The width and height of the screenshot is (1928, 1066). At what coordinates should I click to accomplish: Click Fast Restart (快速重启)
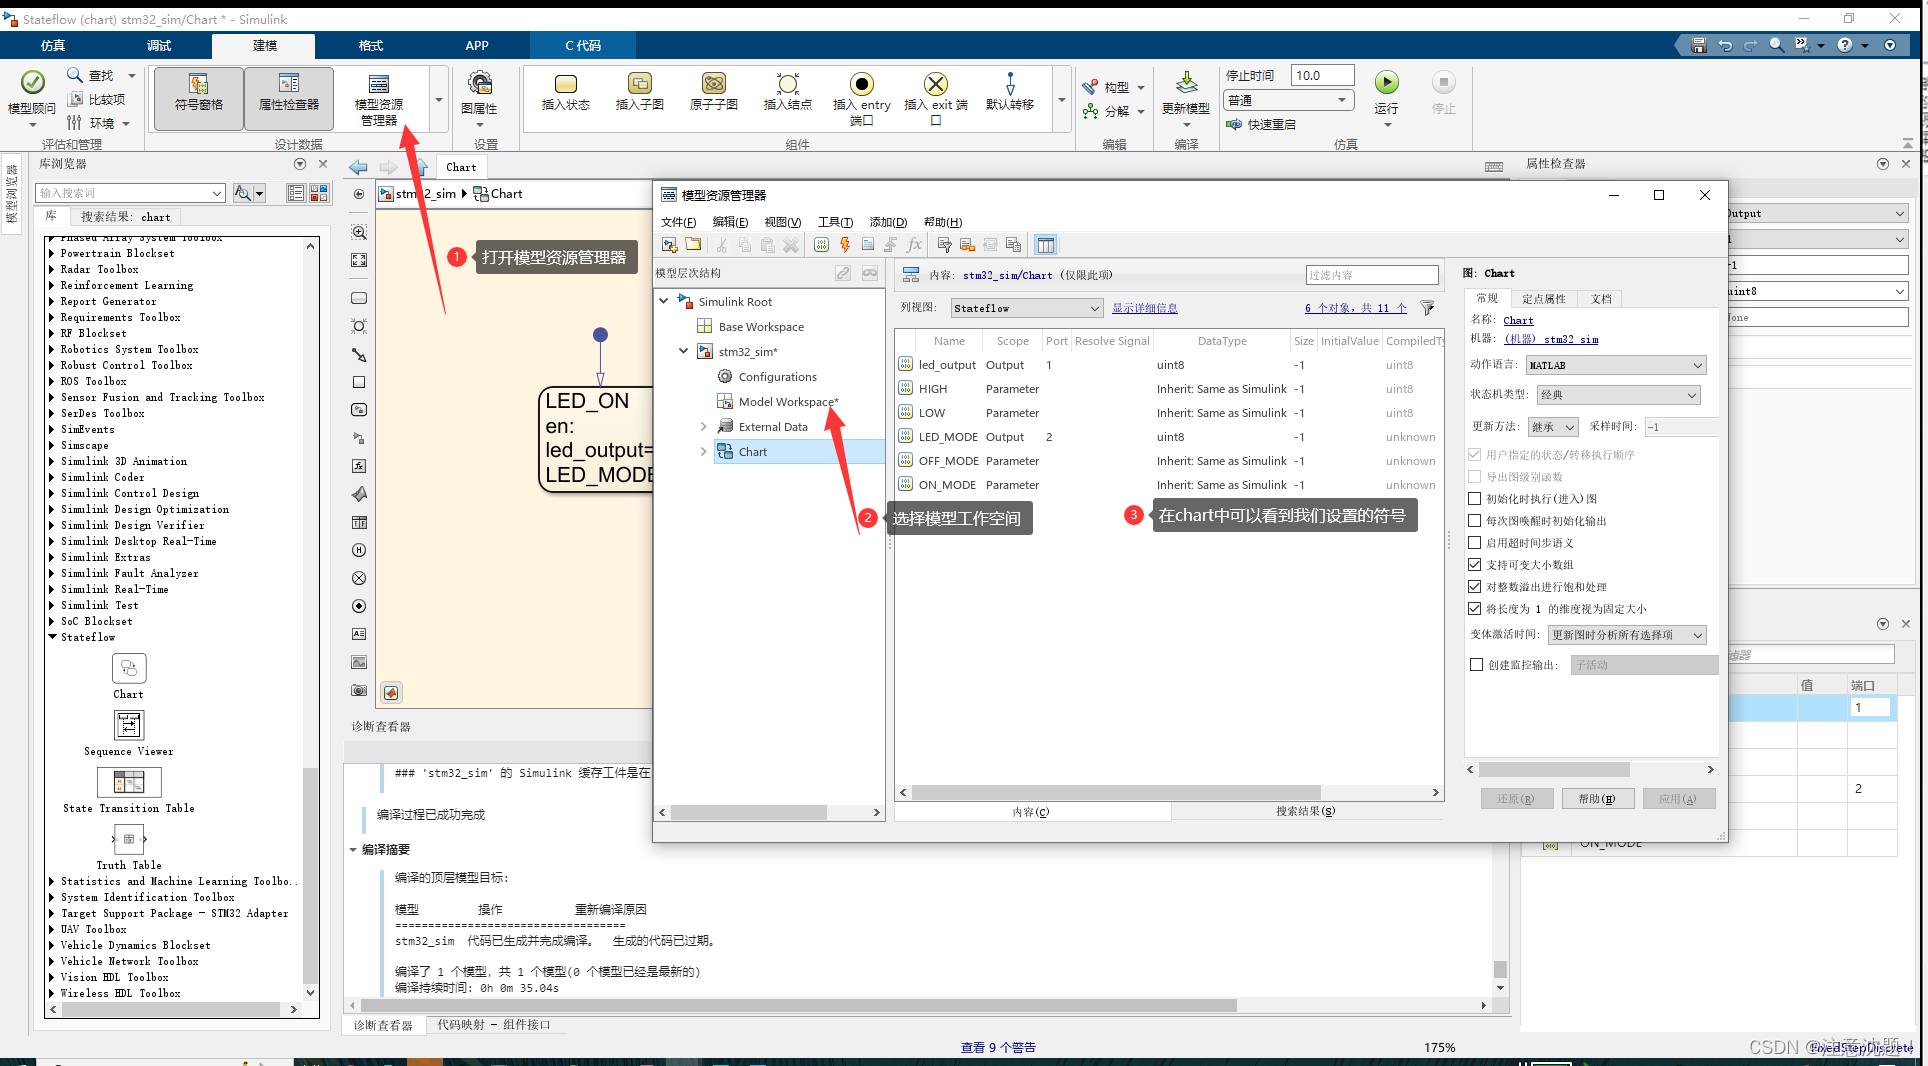click(x=1261, y=125)
